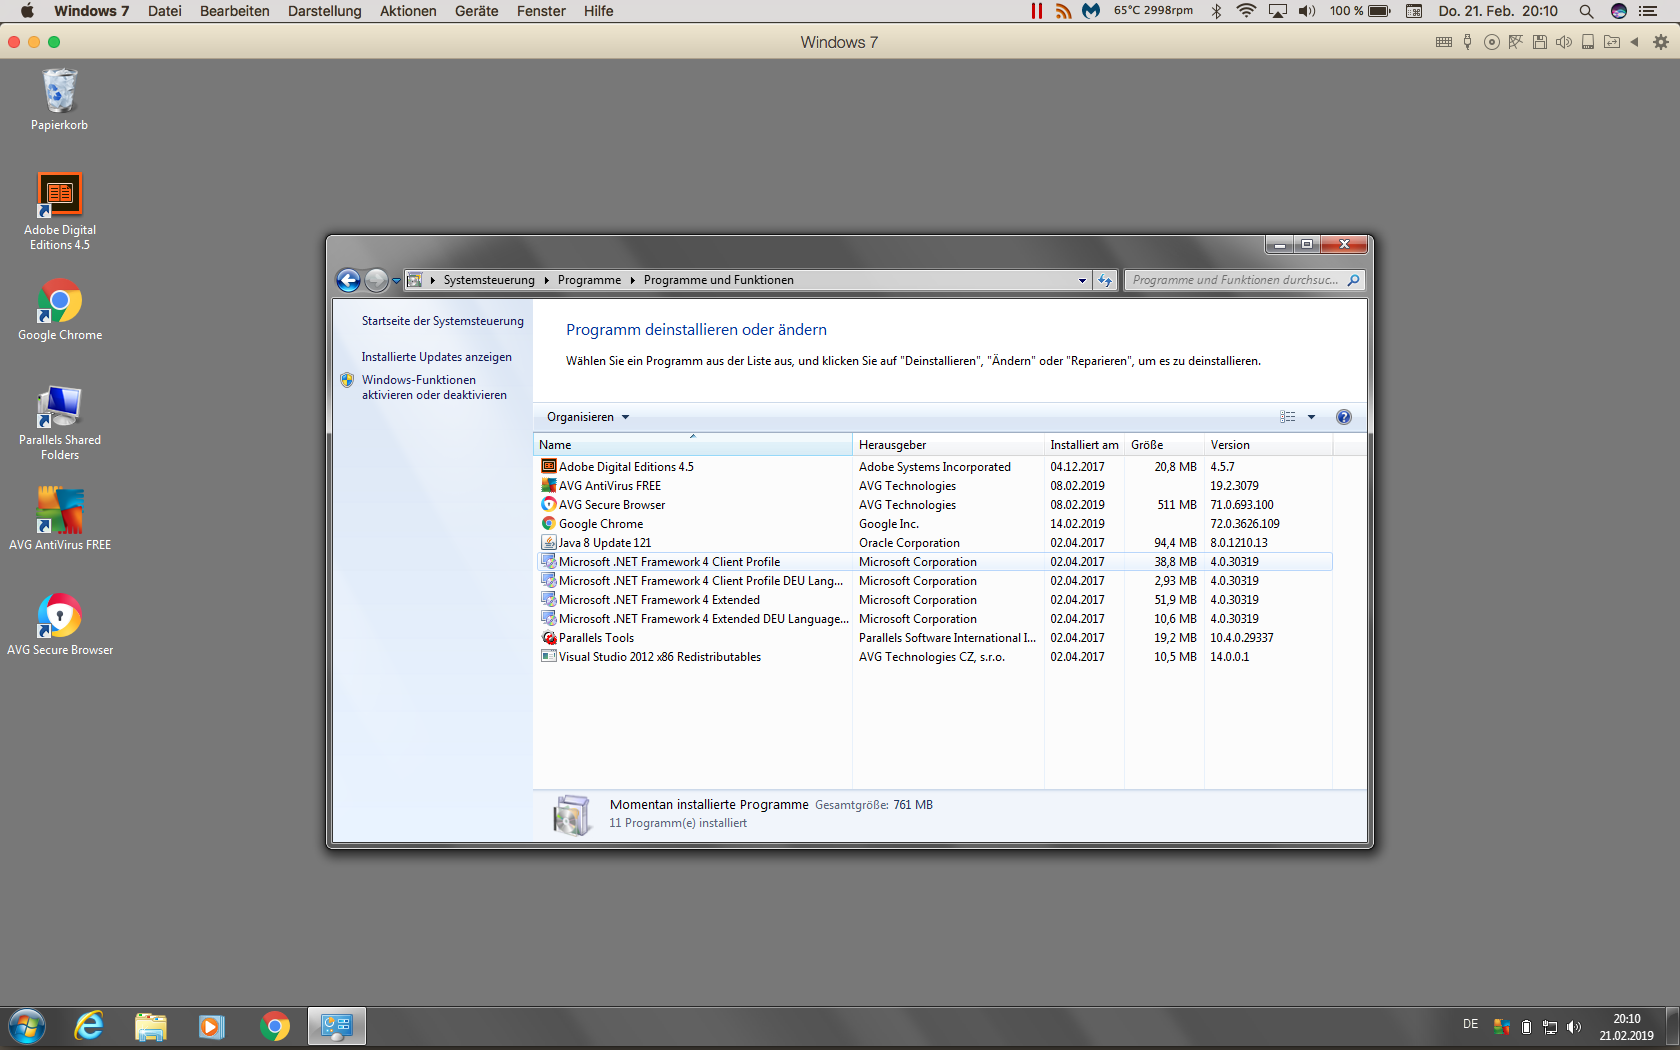Screen dimensions: 1680x1050
Task: Sort by Version column header
Action: tap(1268, 445)
